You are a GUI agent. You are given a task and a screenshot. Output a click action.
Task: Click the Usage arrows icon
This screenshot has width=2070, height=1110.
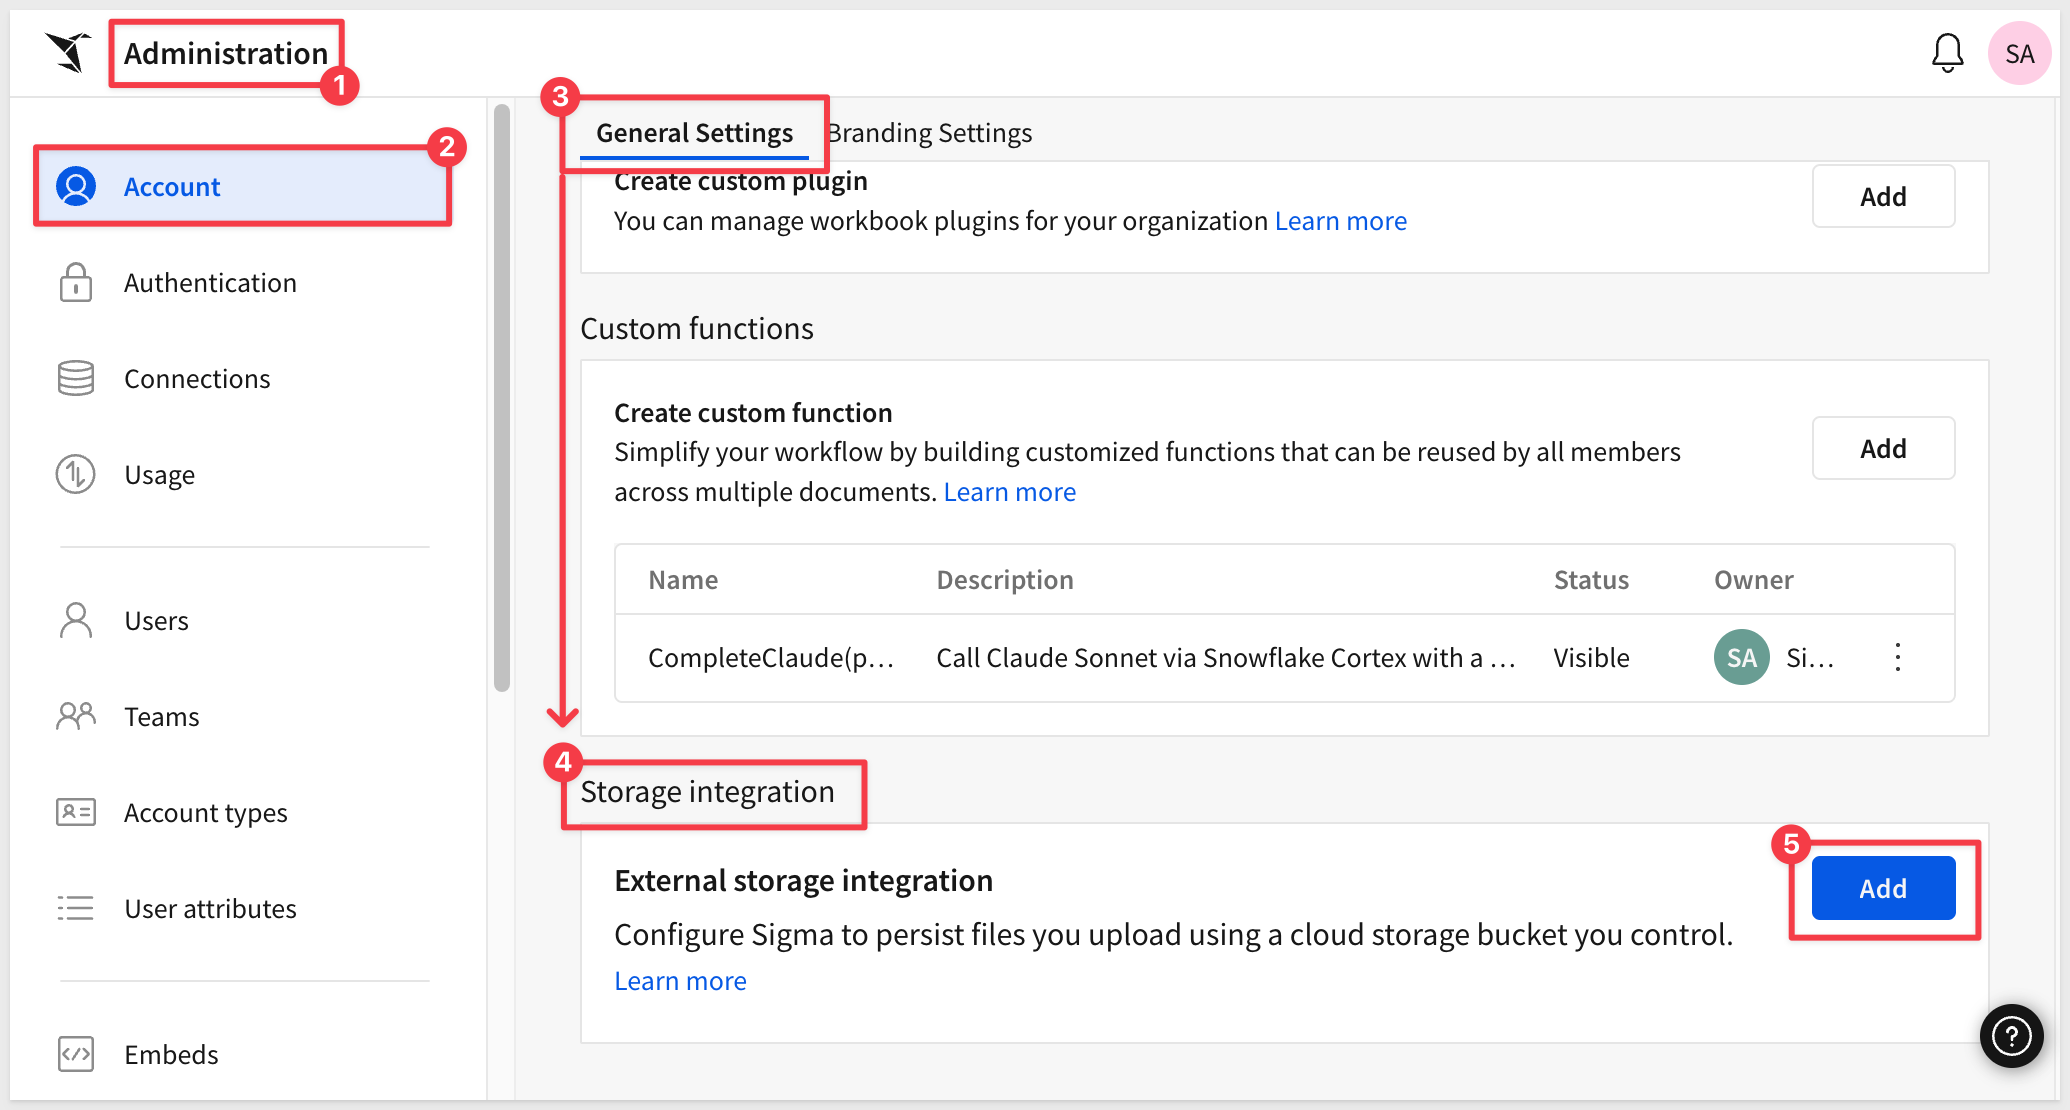click(x=76, y=475)
